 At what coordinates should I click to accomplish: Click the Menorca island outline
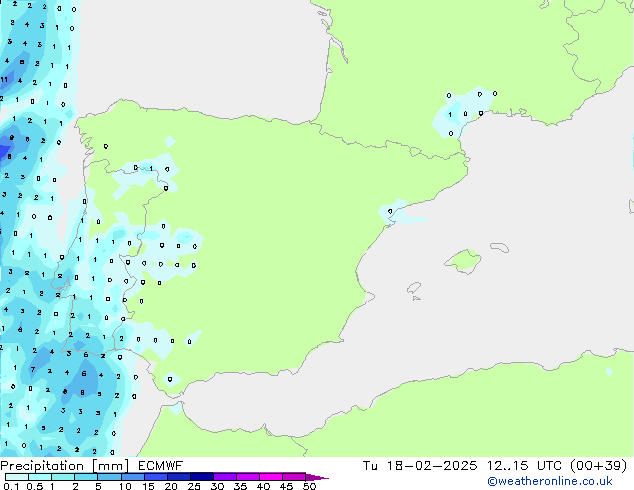pyautogui.click(x=499, y=247)
